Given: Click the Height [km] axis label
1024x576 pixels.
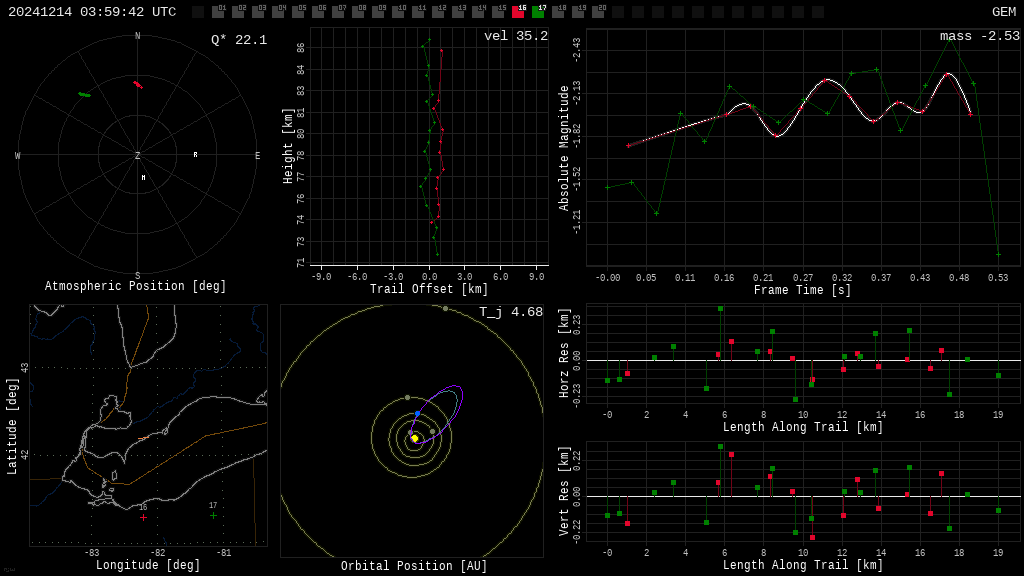Looking at the screenshot, I should pos(288,146).
